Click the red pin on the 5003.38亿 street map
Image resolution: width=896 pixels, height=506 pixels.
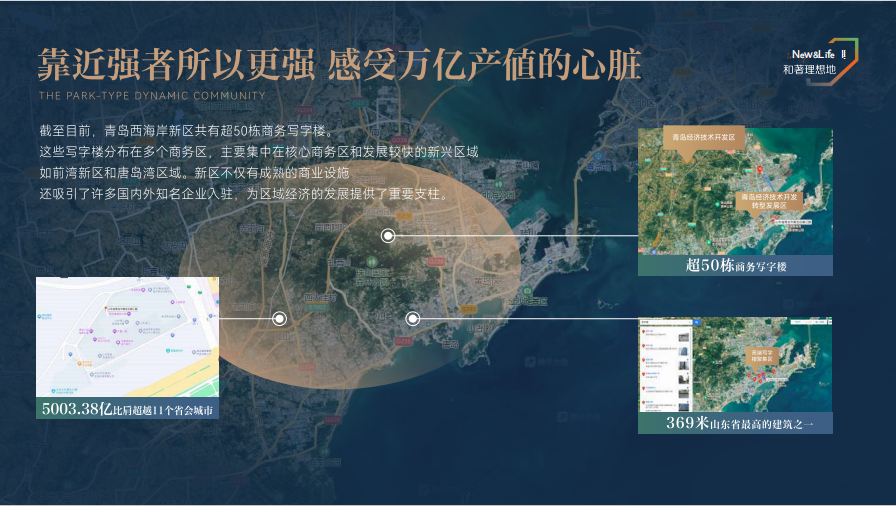pos(106,308)
